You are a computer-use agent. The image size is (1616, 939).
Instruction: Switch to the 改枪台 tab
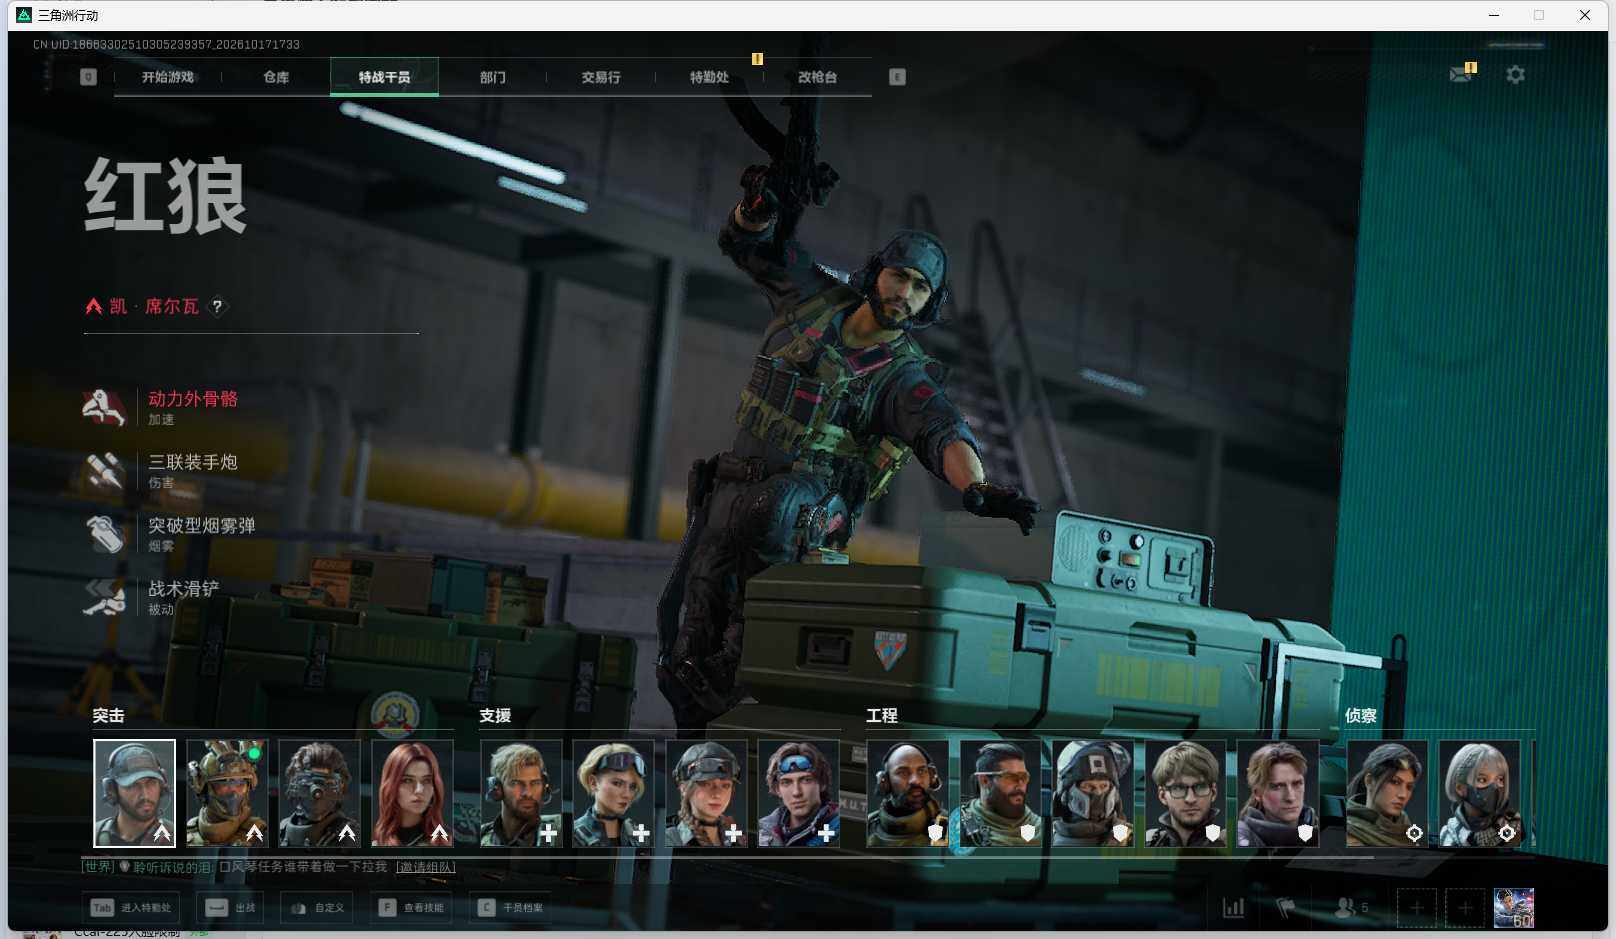coord(817,77)
